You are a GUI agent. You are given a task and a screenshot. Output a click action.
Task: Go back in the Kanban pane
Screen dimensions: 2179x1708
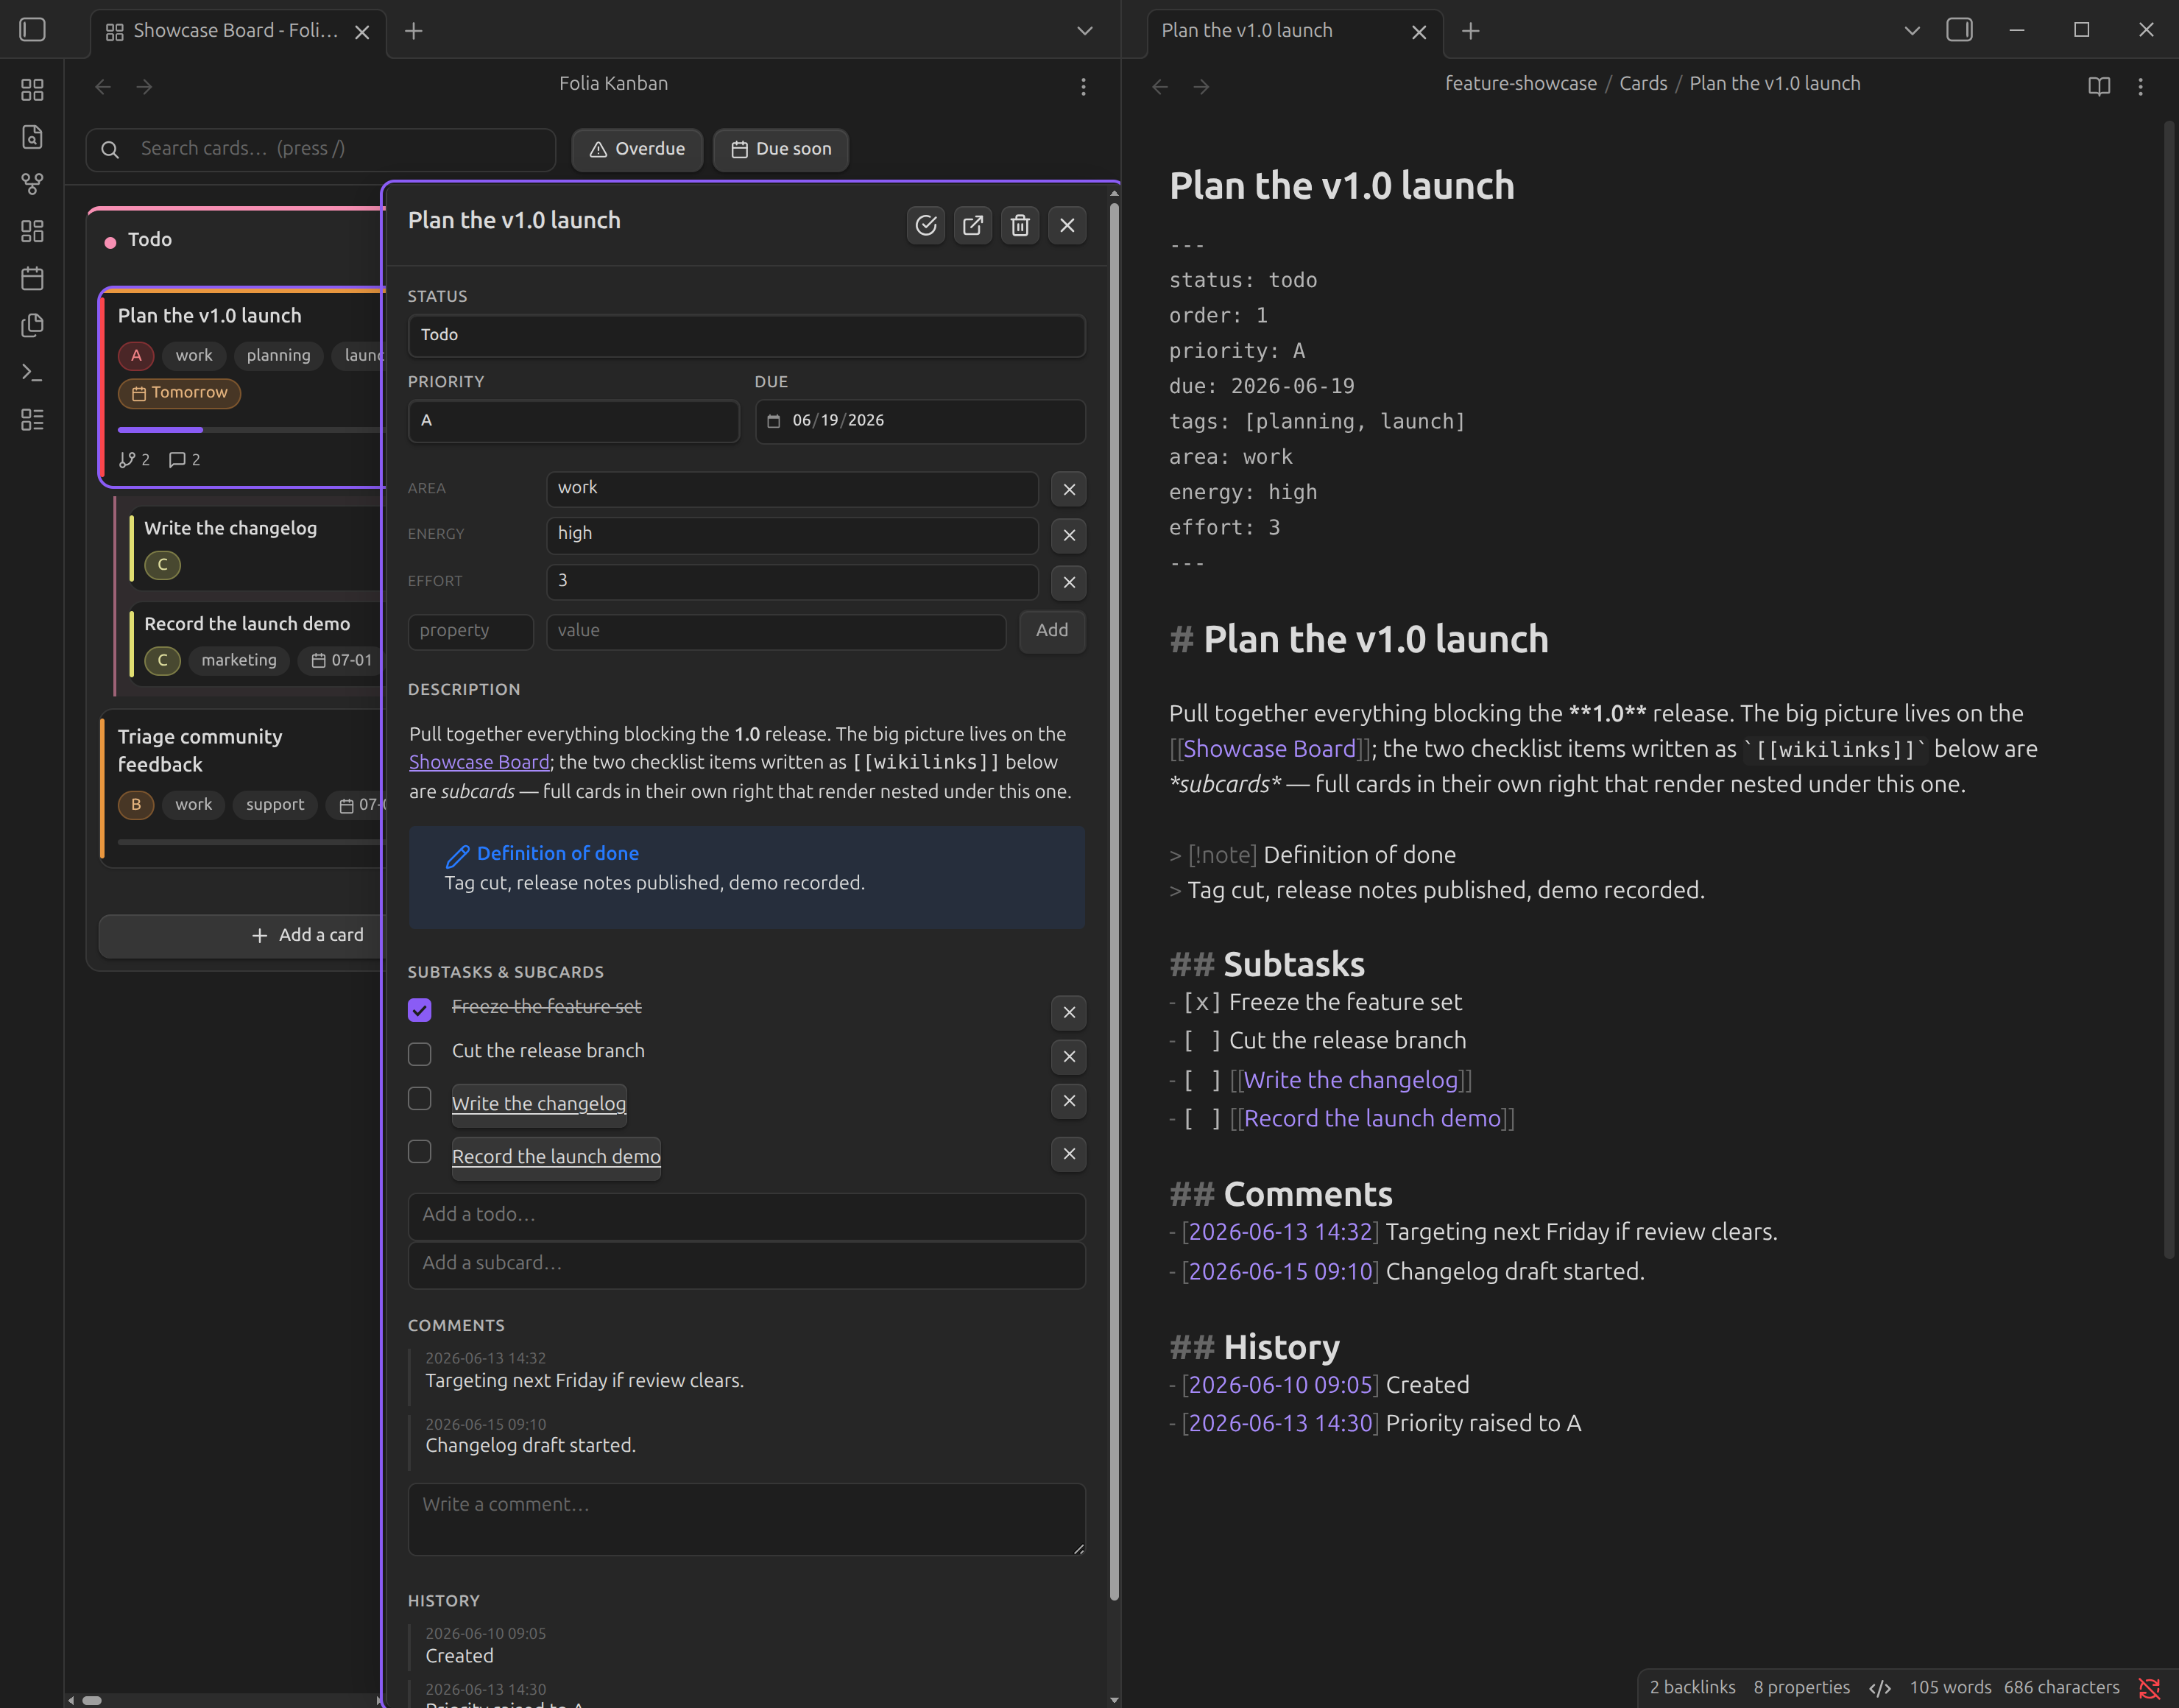[x=103, y=87]
